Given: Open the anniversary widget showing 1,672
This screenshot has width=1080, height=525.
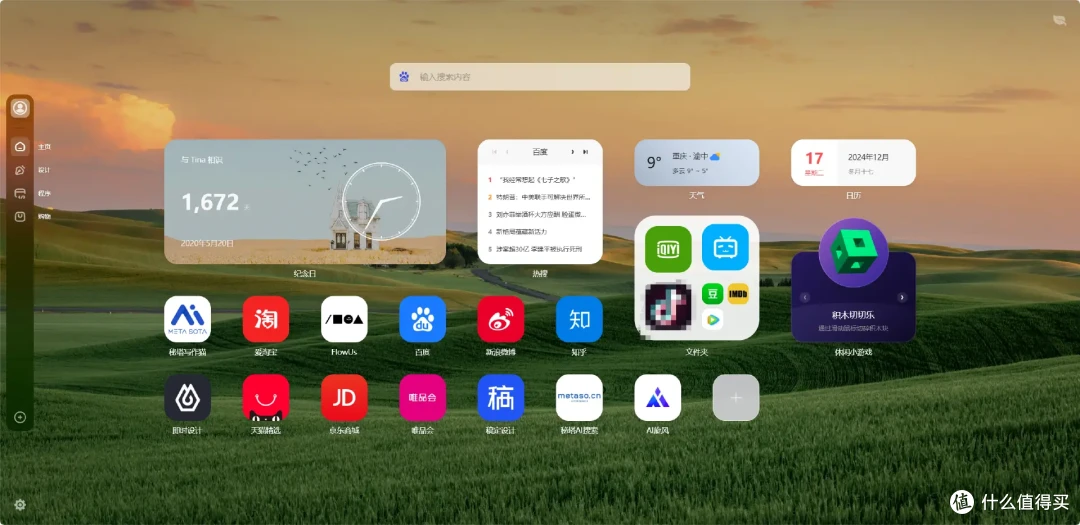Looking at the screenshot, I should click(305, 202).
